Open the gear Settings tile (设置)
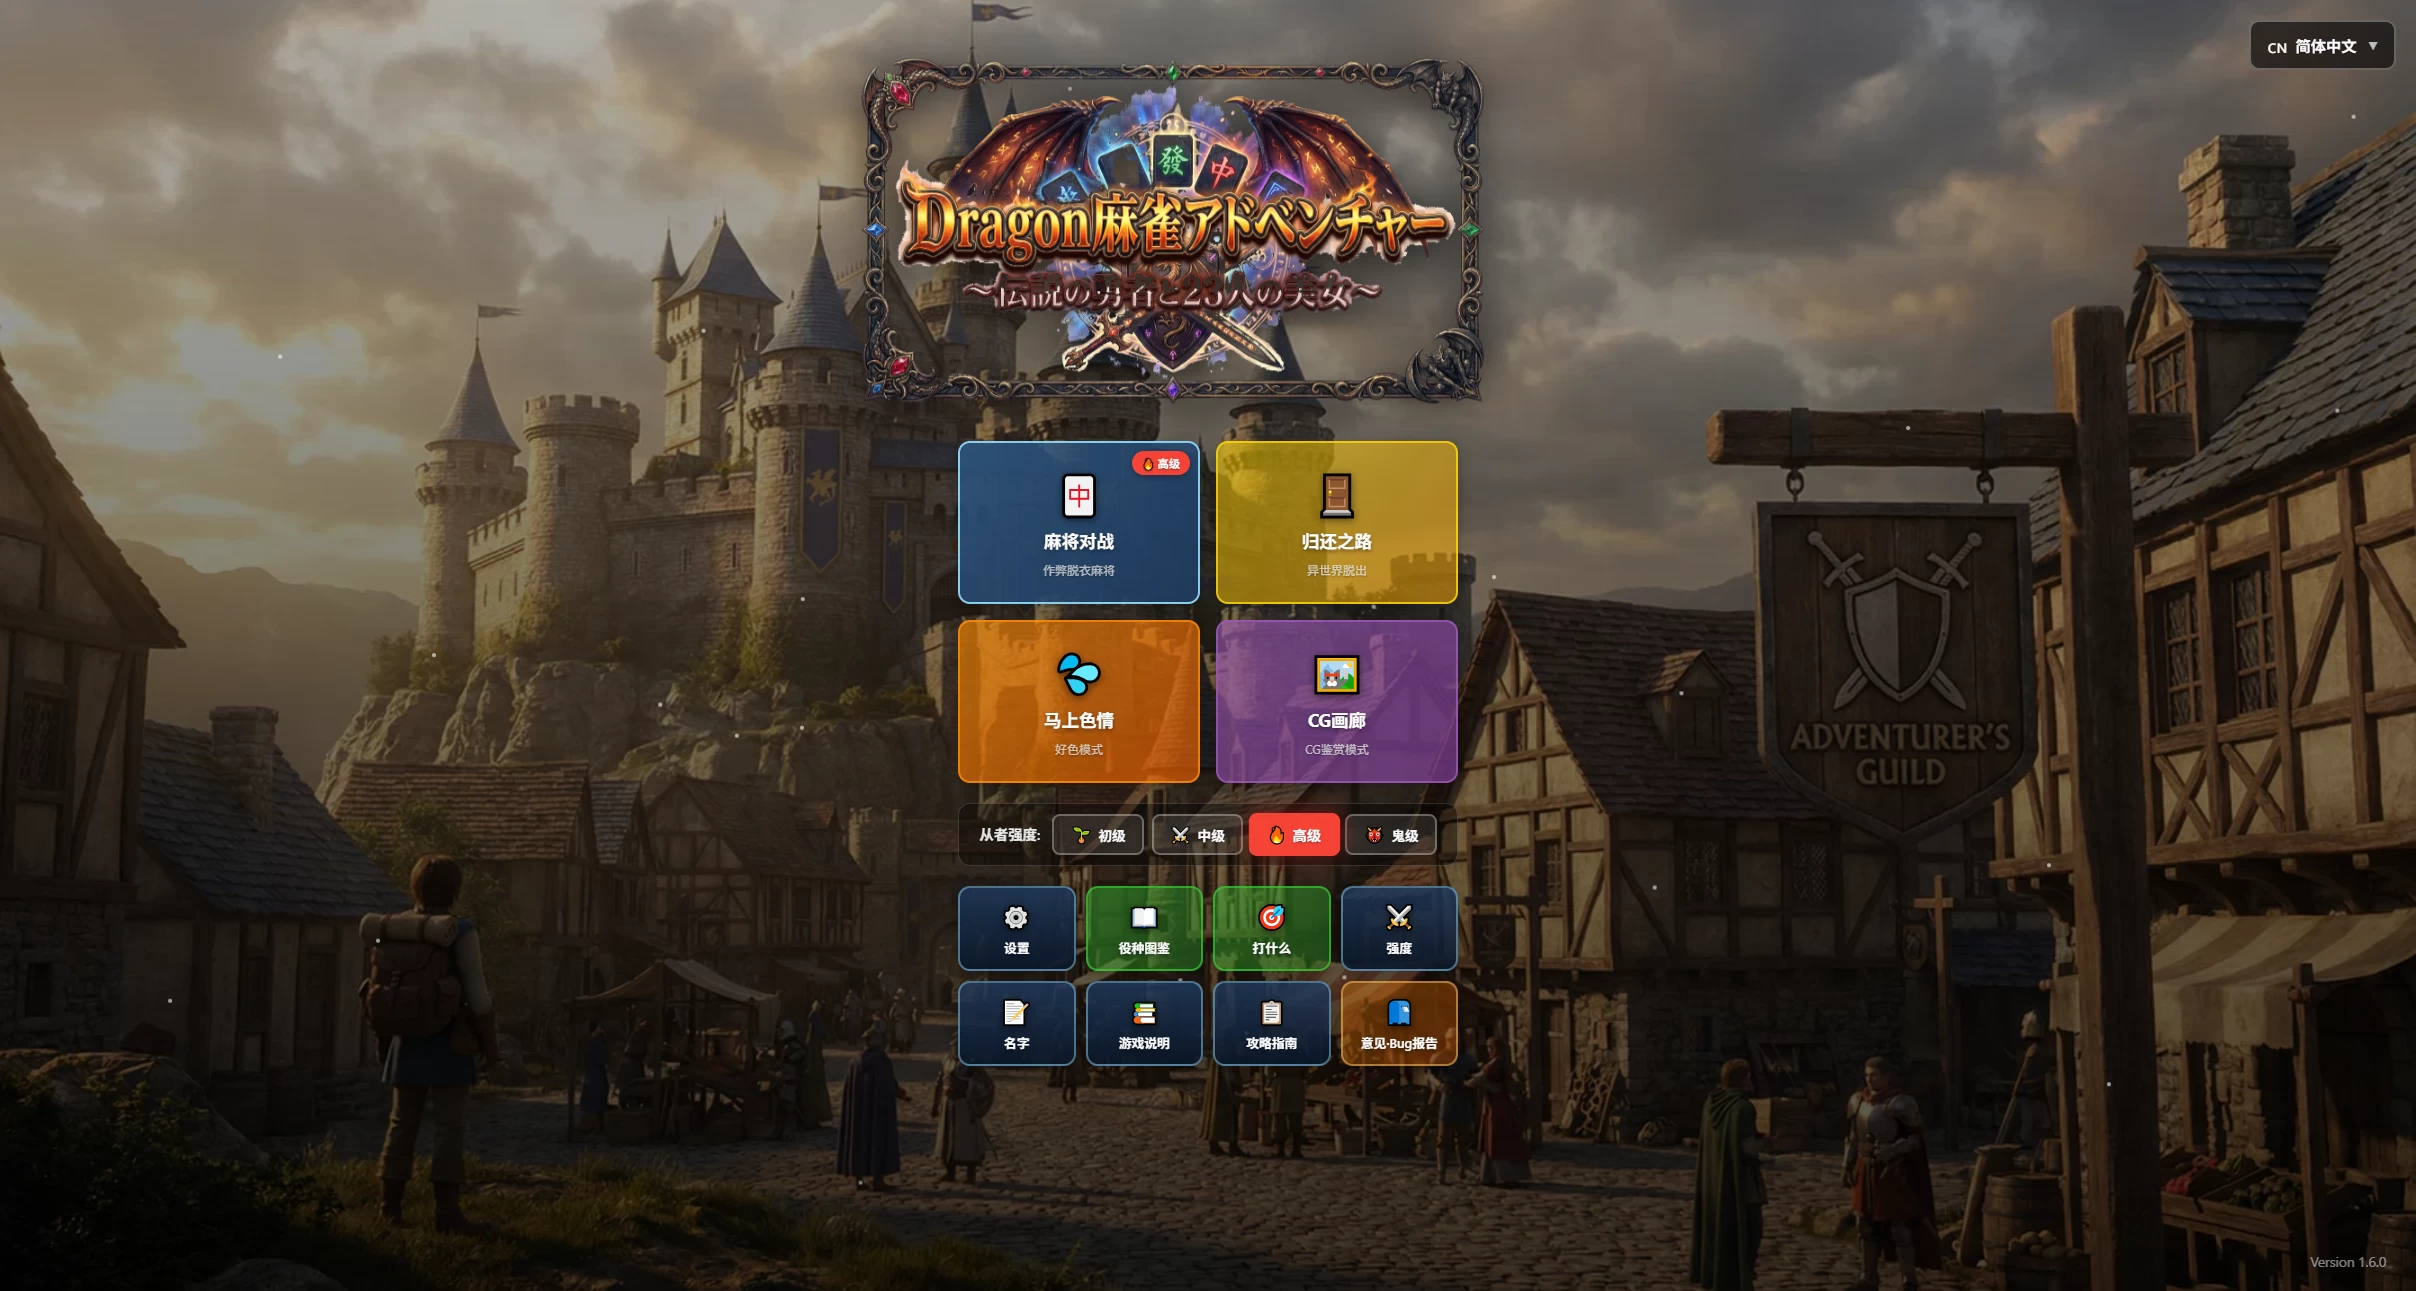This screenshot has height=1291, width=2416. coord(1016,928)
